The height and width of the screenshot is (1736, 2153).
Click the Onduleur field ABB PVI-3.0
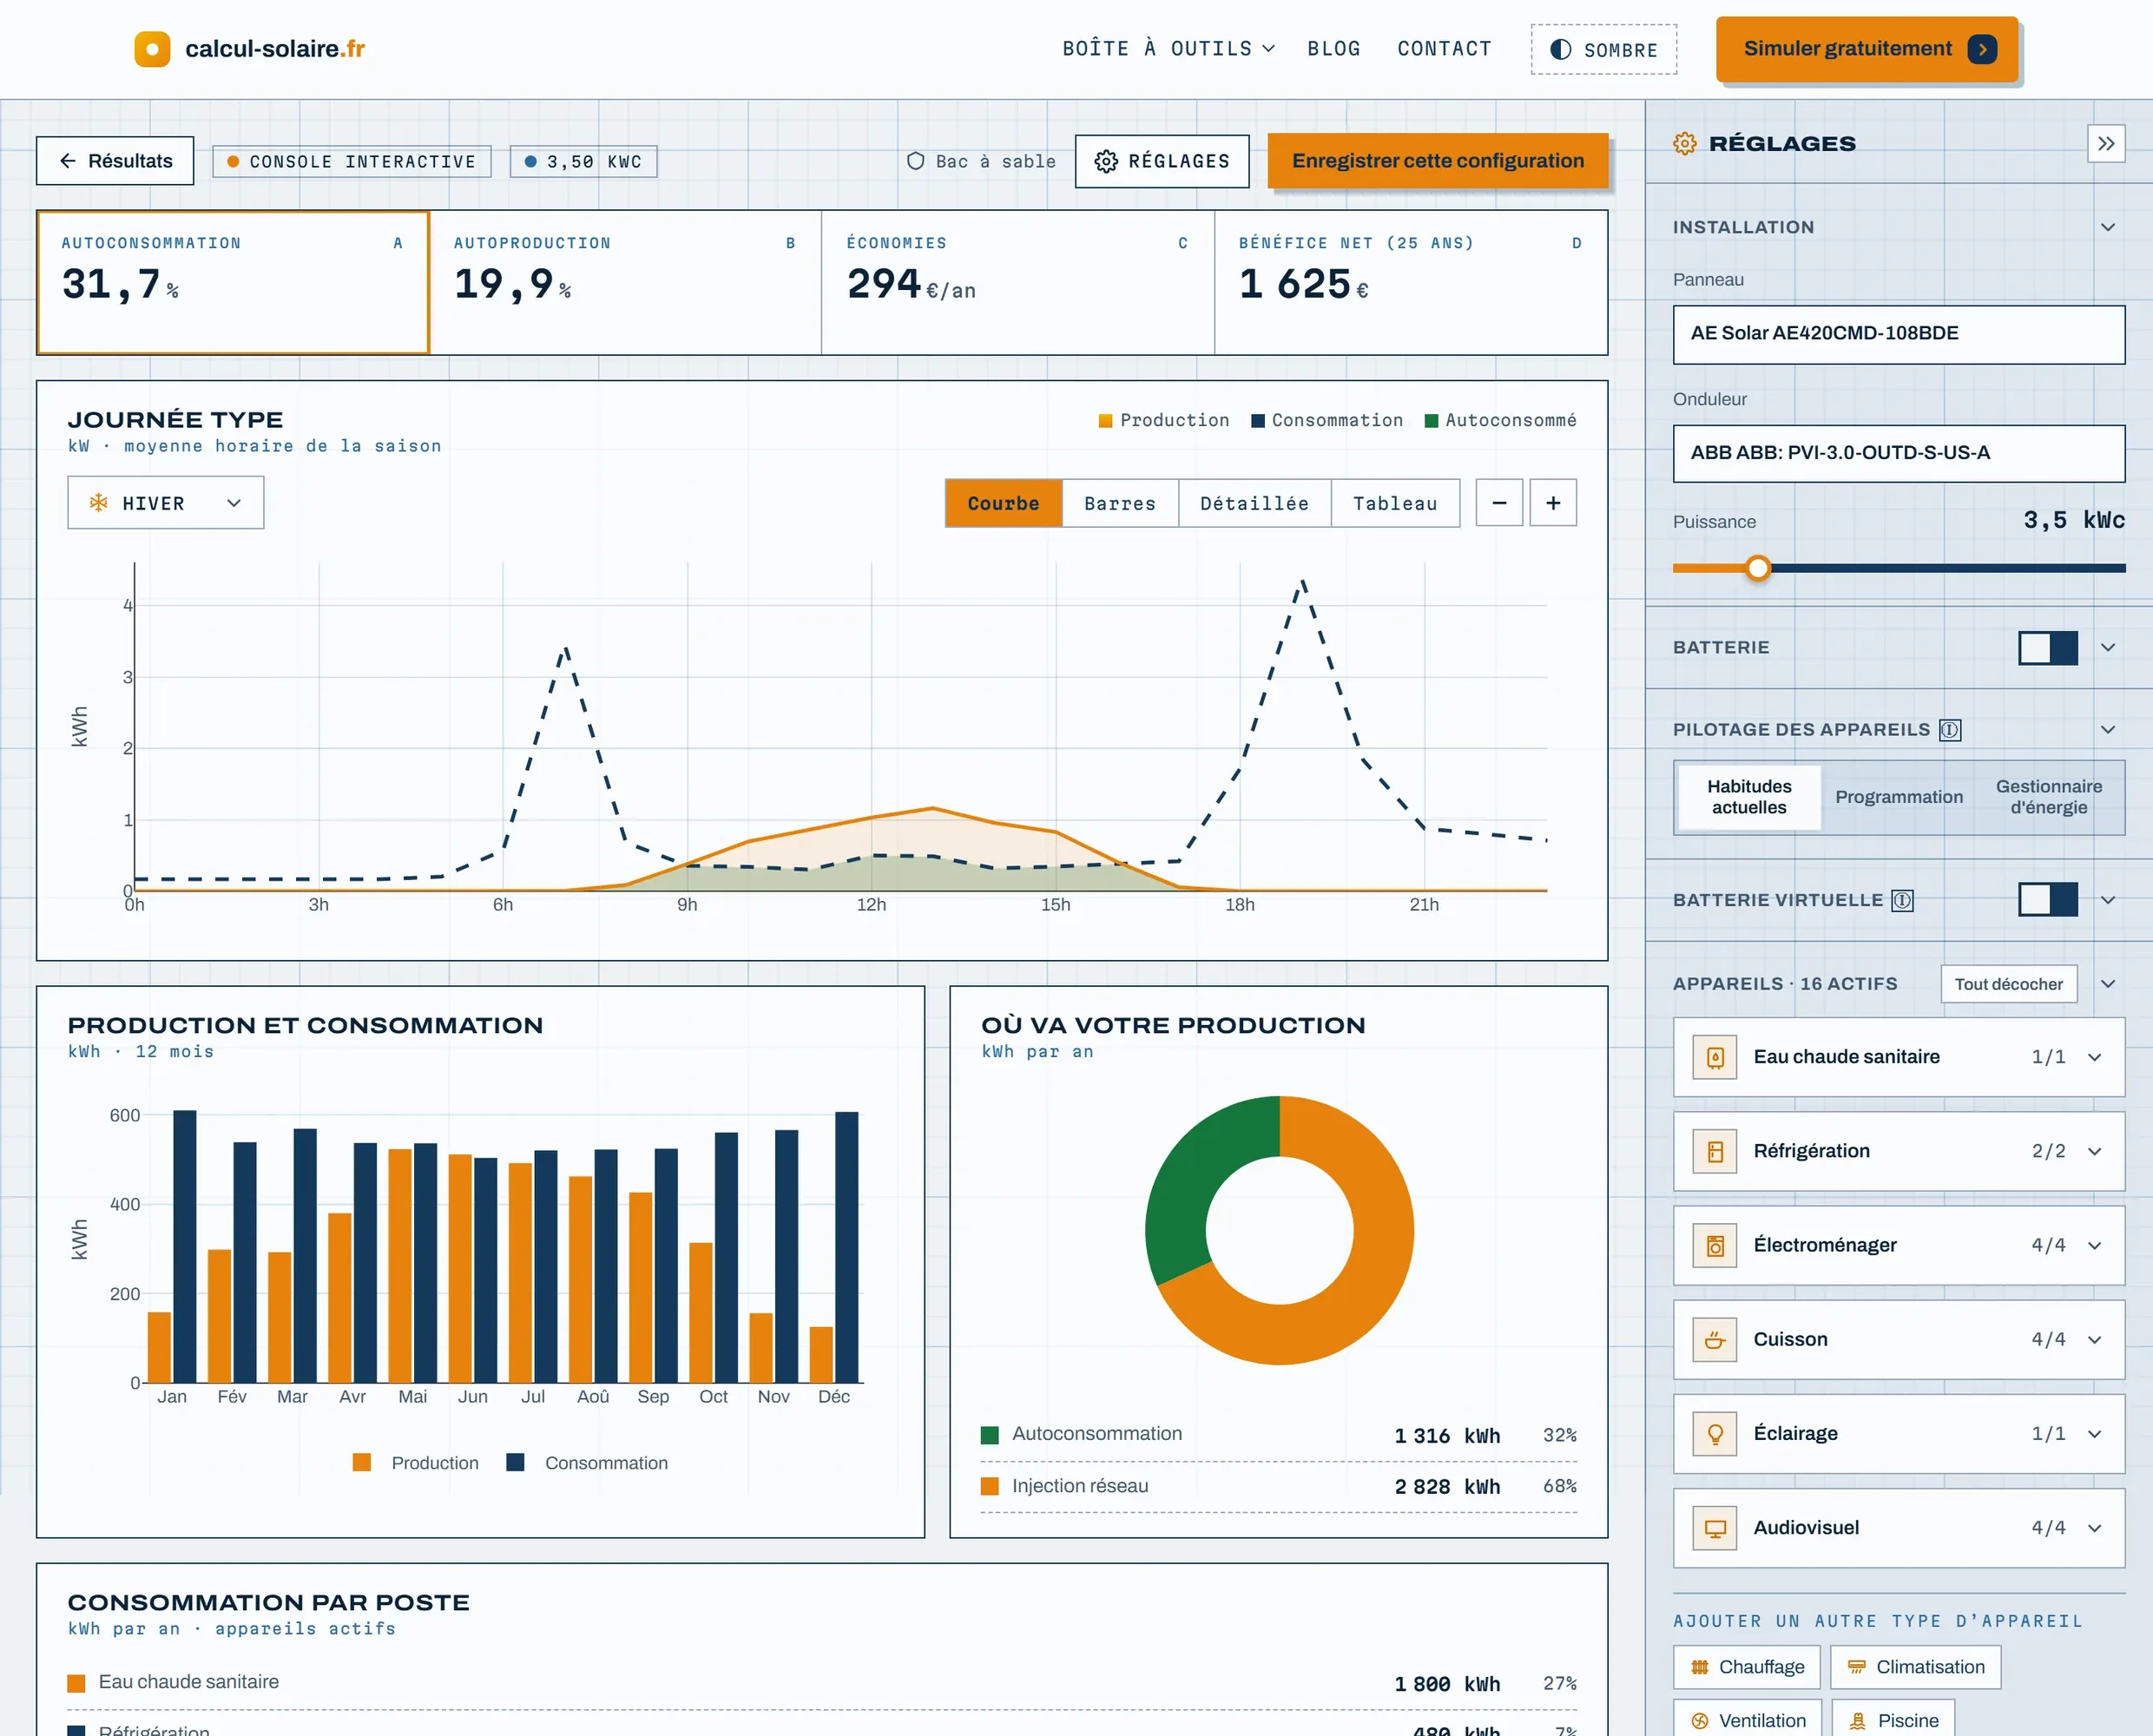pos(1898,453)
